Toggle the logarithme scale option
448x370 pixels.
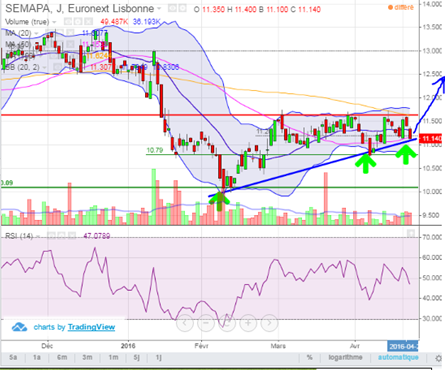click(345, 357)
